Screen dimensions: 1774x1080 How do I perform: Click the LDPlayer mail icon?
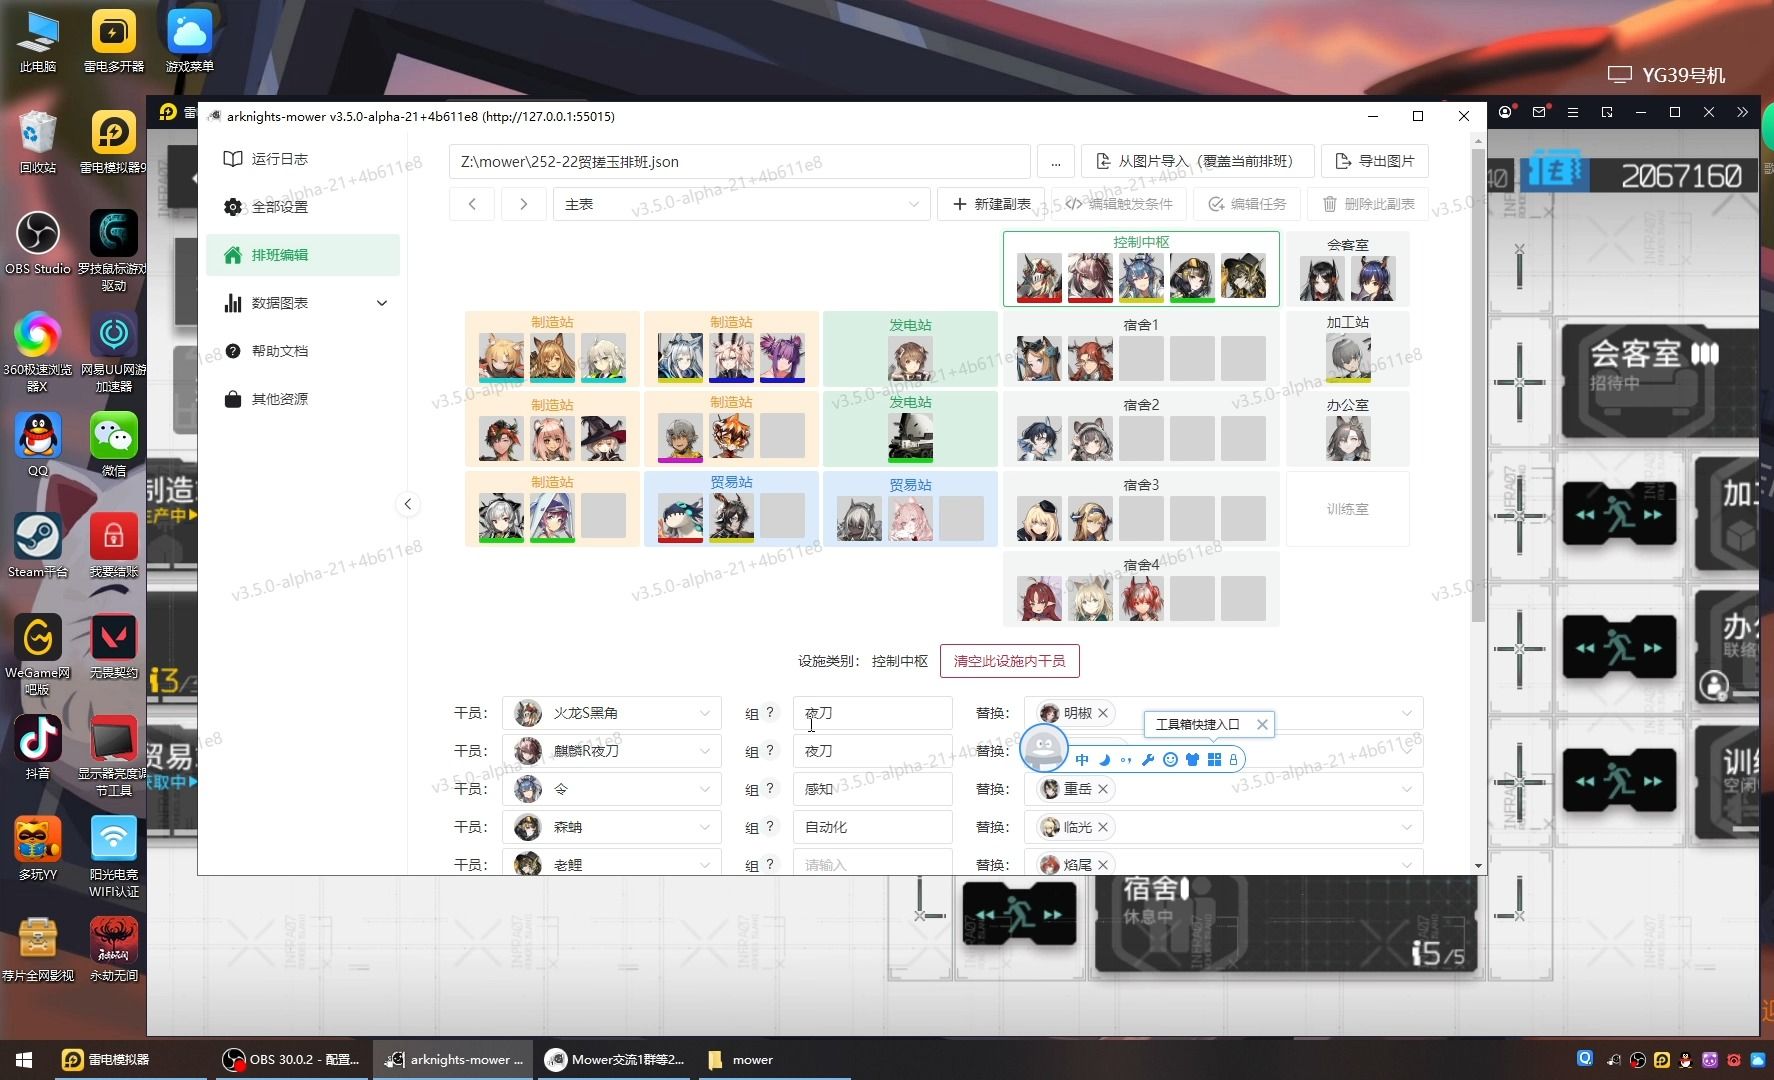(x=1539, y=113)
